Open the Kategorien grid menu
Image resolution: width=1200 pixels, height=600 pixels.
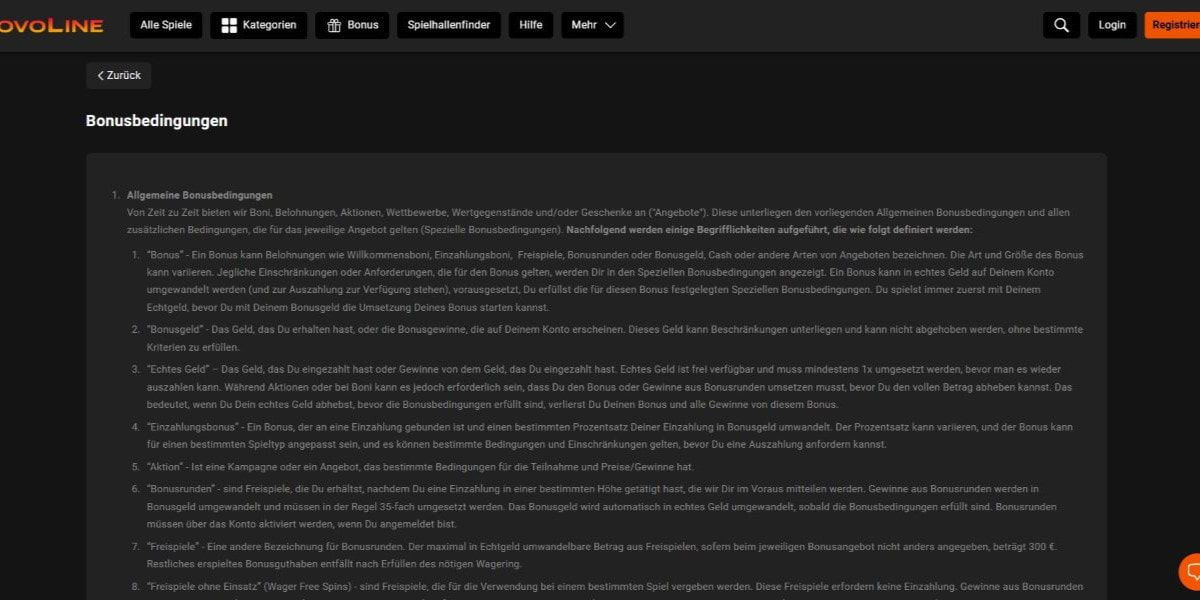pyautogui.click(x=259, y=25)
